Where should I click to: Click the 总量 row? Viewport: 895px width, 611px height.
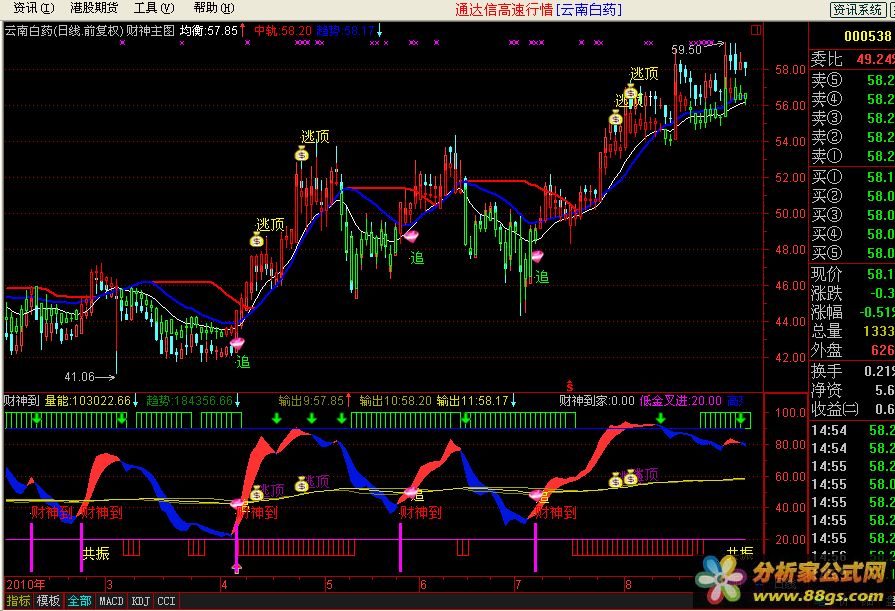[x=852, y=331]
